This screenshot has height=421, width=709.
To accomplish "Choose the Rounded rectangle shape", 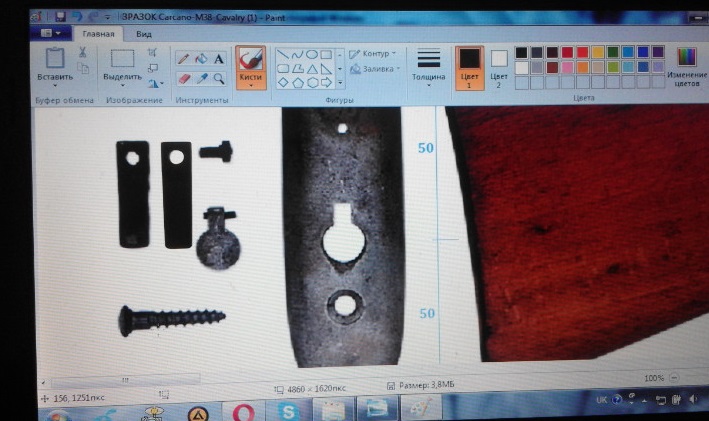I will (x=283, y=69).
